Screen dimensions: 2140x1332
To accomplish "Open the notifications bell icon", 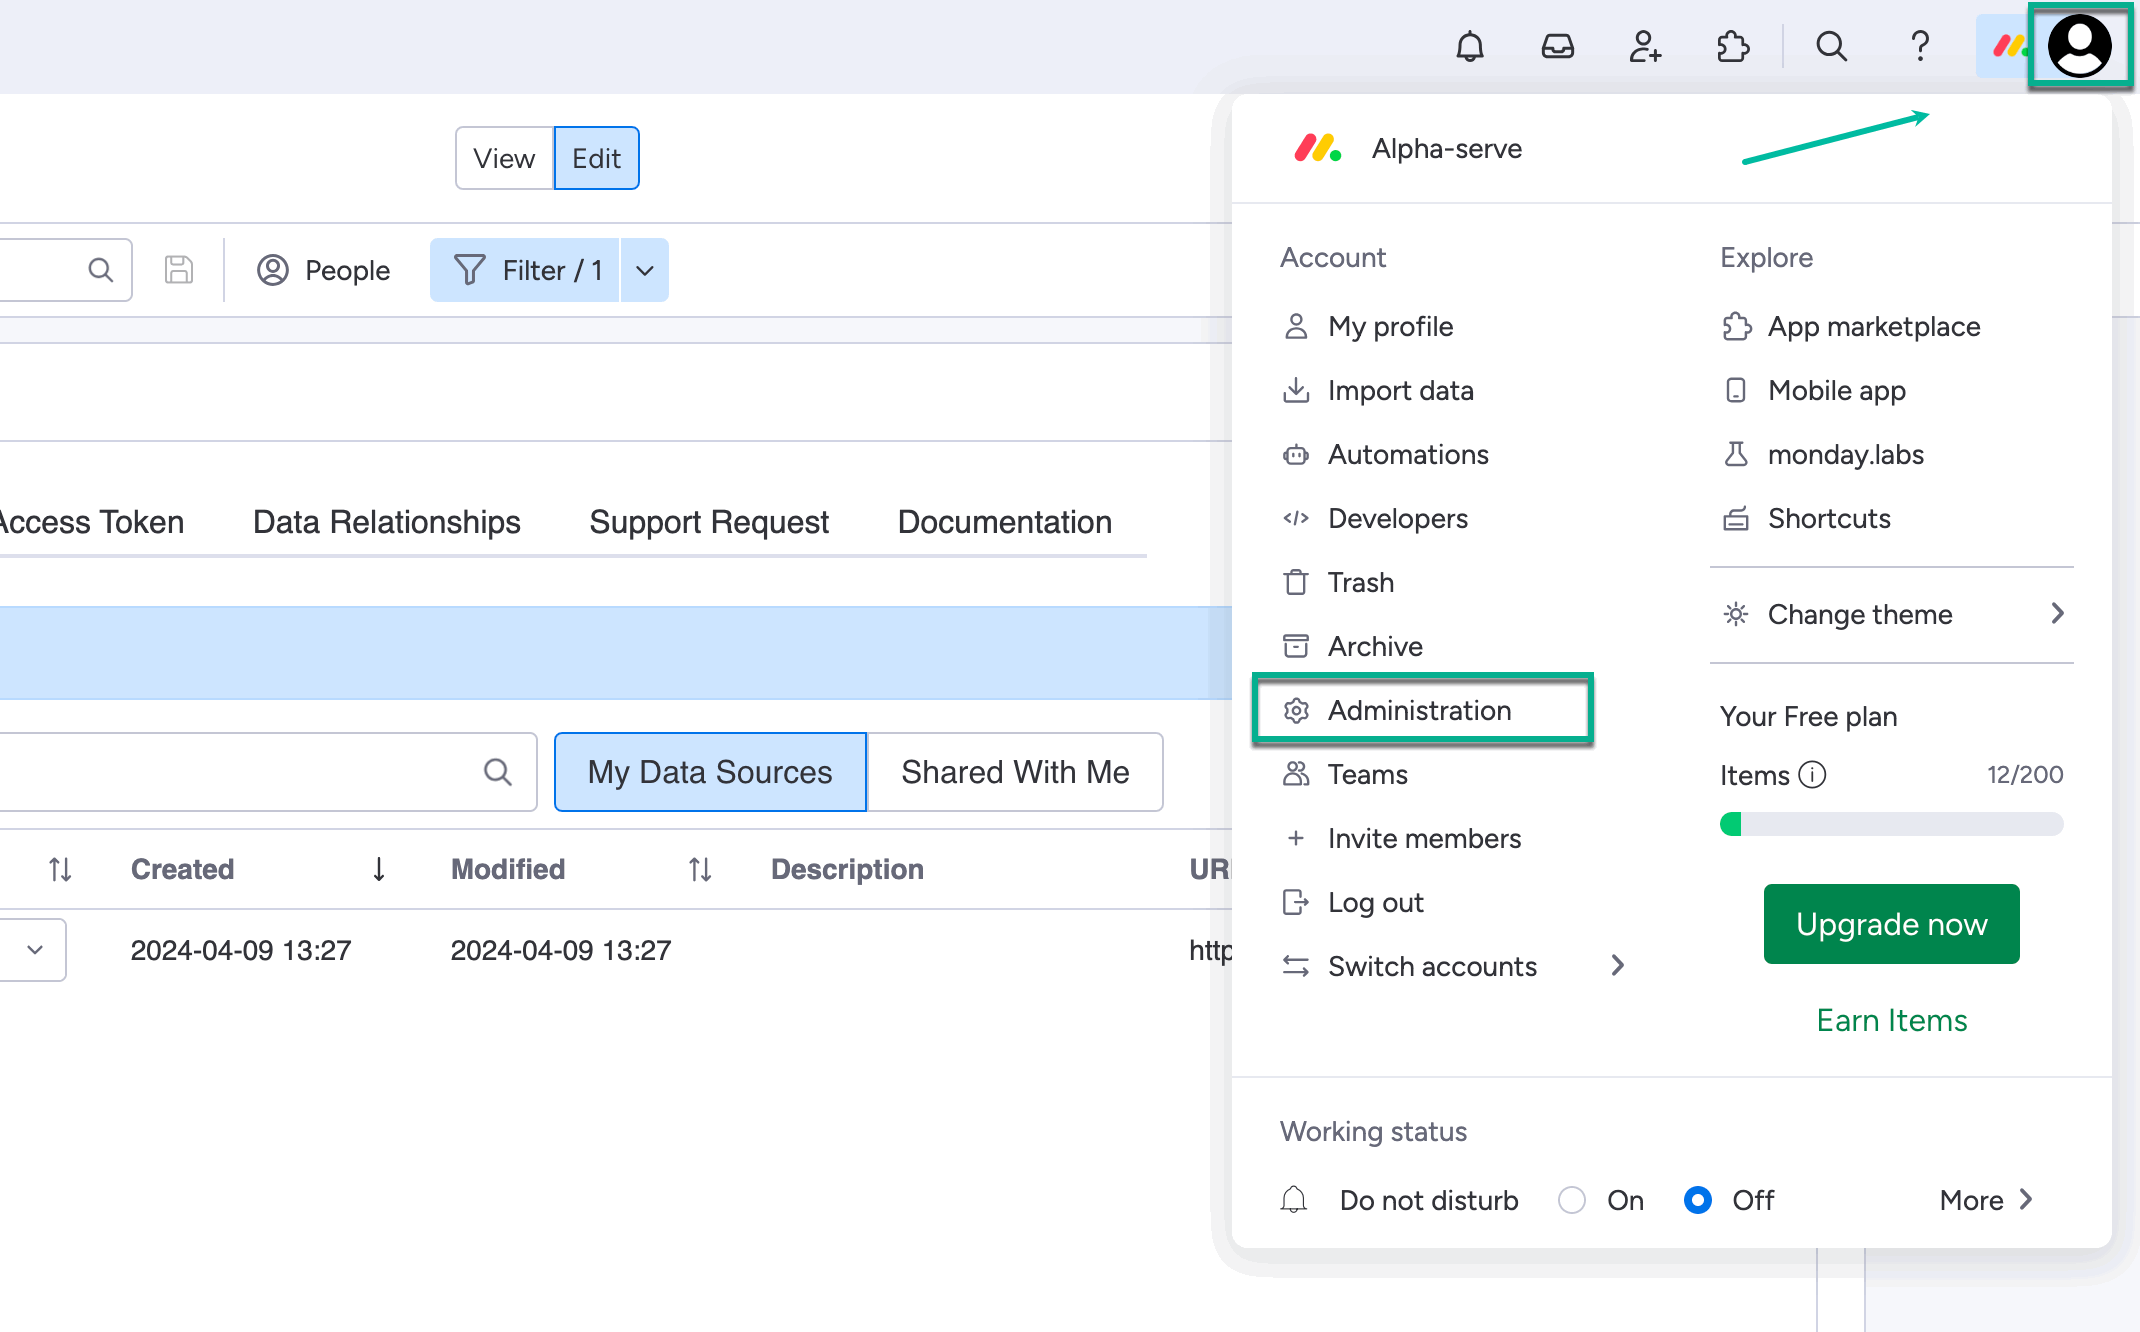I will (1469, 46).
